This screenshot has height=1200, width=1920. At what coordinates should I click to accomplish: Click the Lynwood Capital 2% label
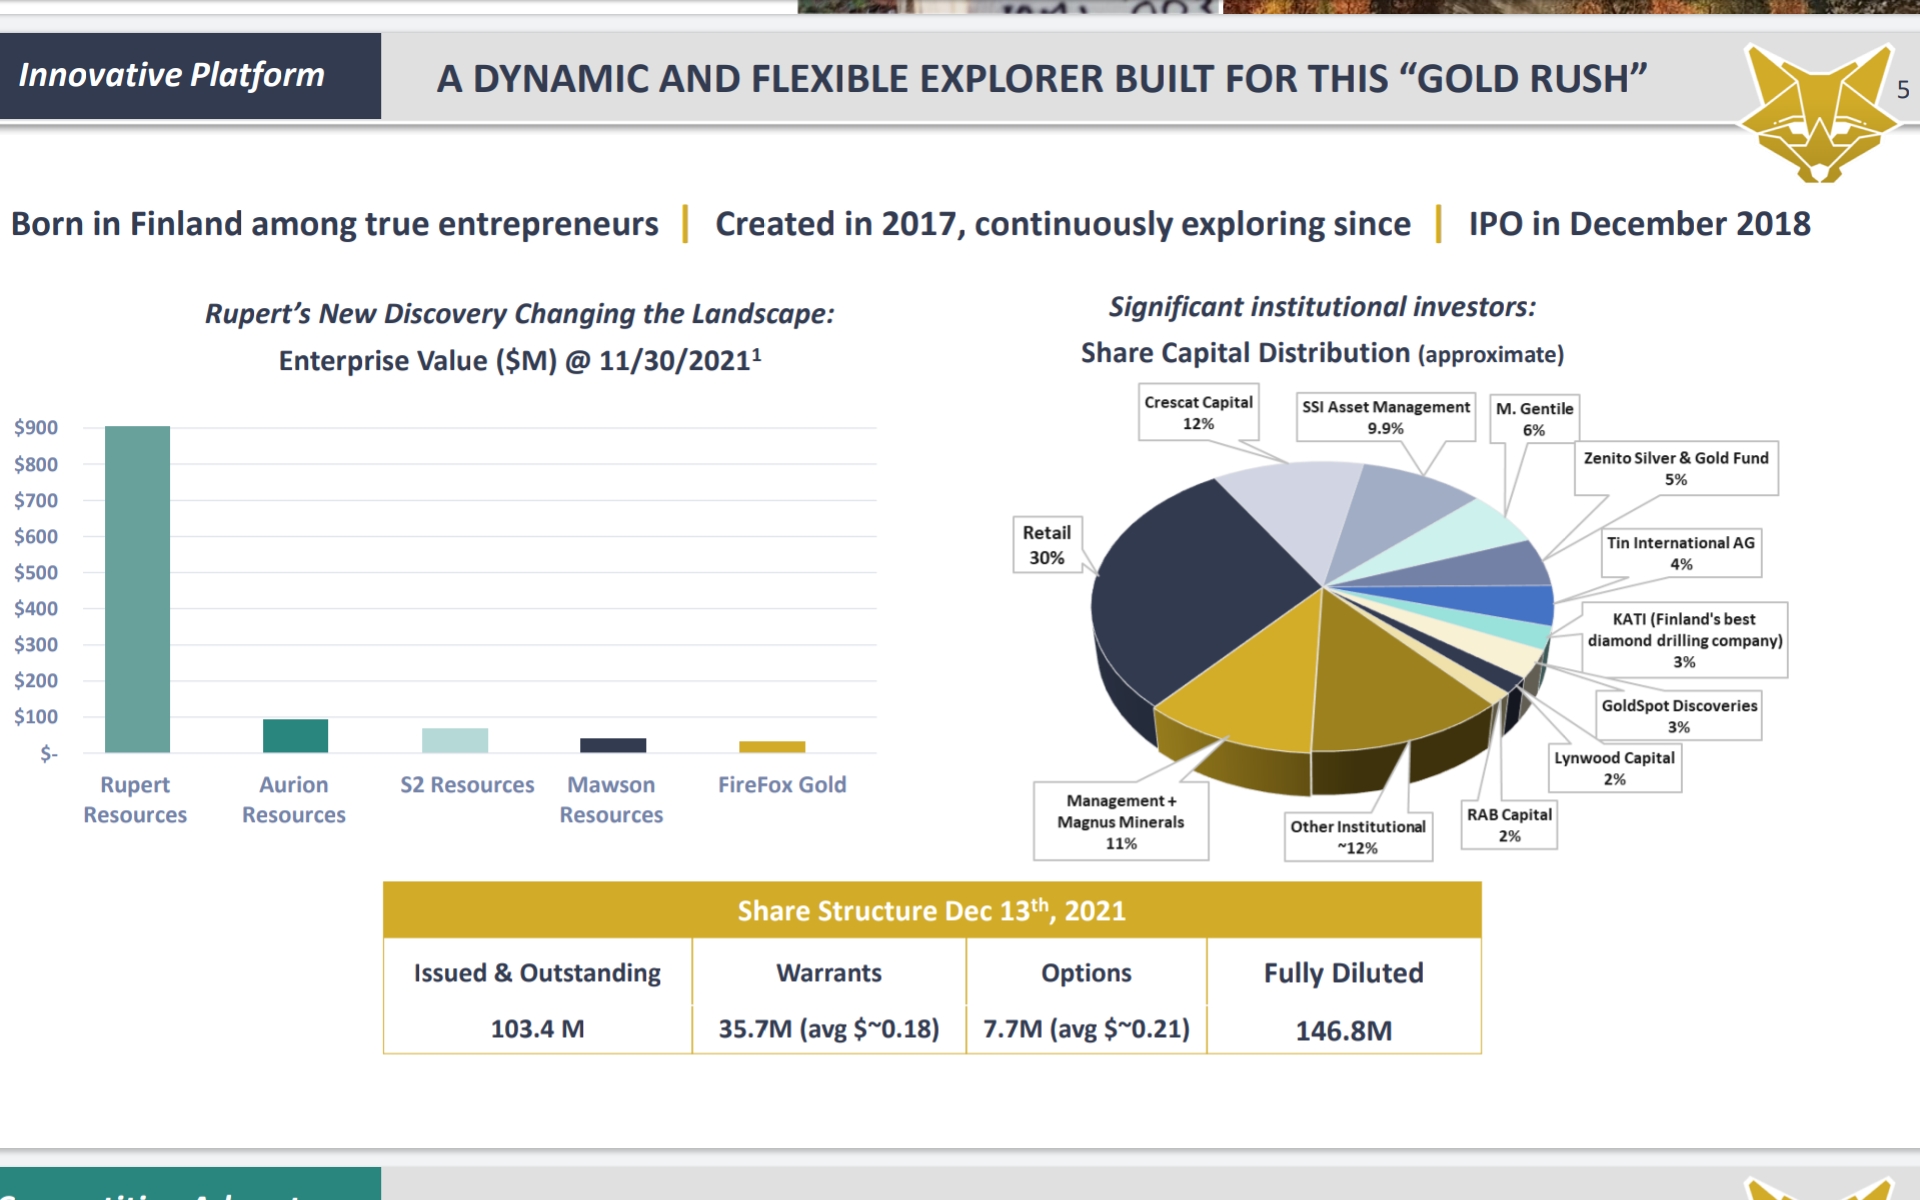1614,768
